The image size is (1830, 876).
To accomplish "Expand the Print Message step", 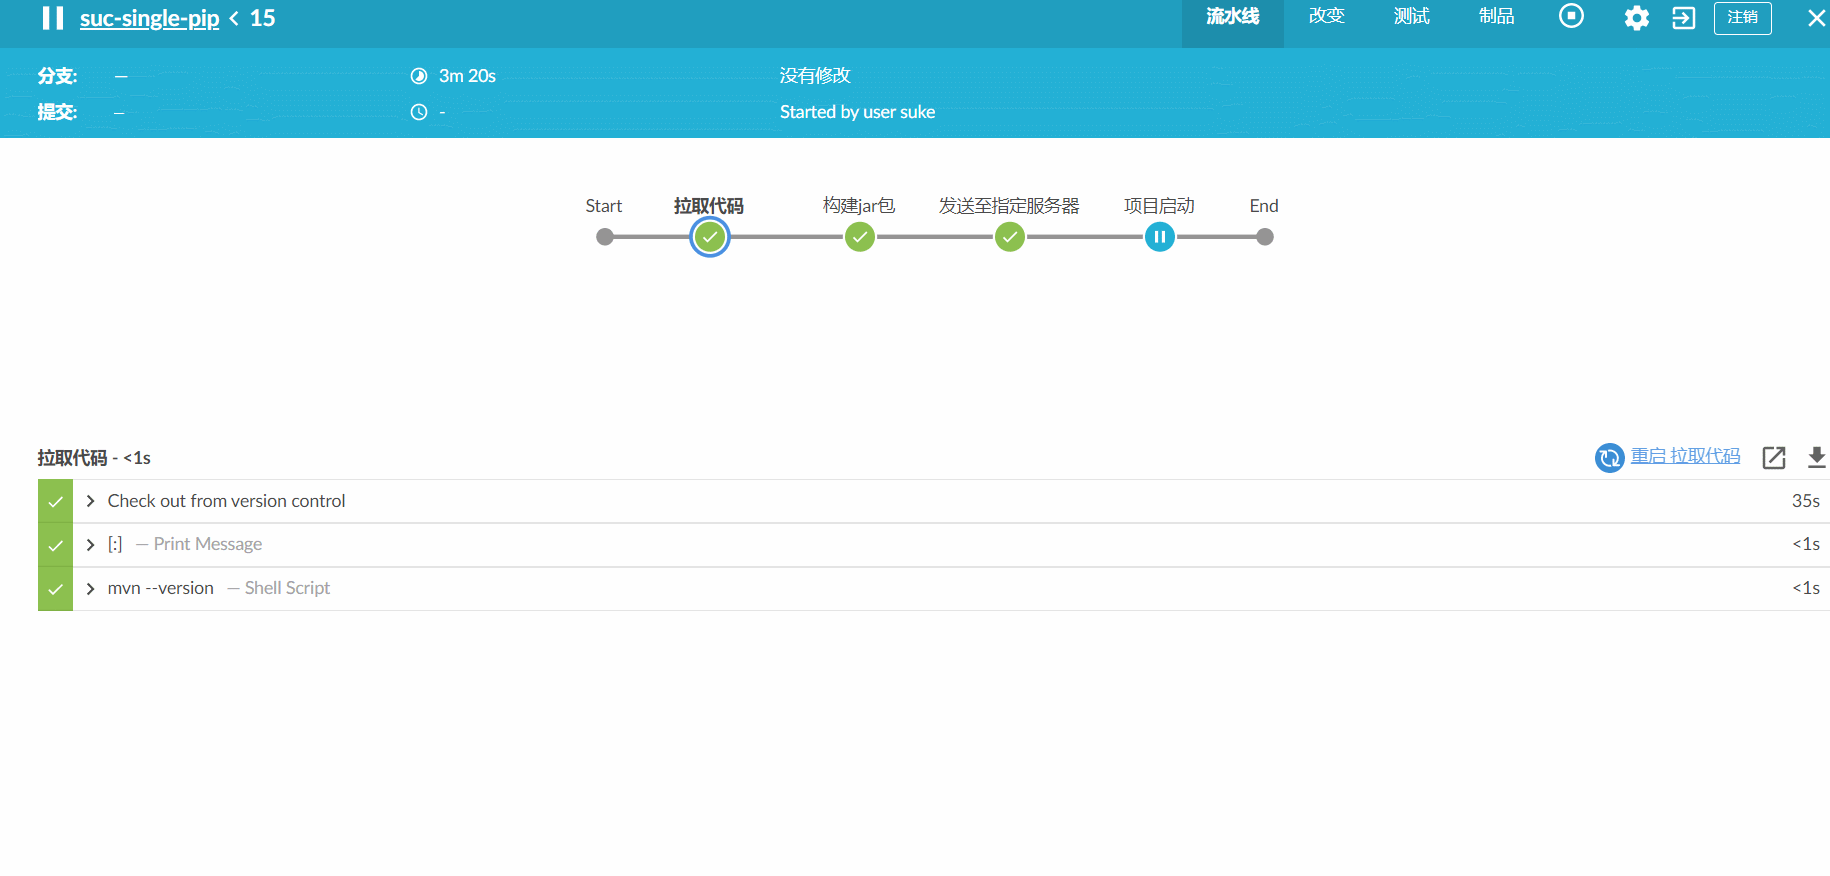I will pyautogui.click(x=91, y=545).
